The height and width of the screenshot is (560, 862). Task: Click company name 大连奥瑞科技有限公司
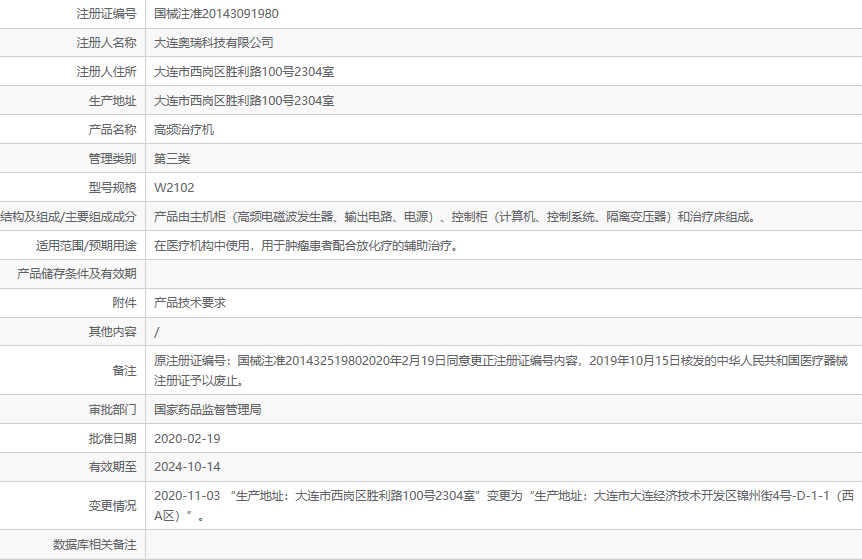coord(213,42)
